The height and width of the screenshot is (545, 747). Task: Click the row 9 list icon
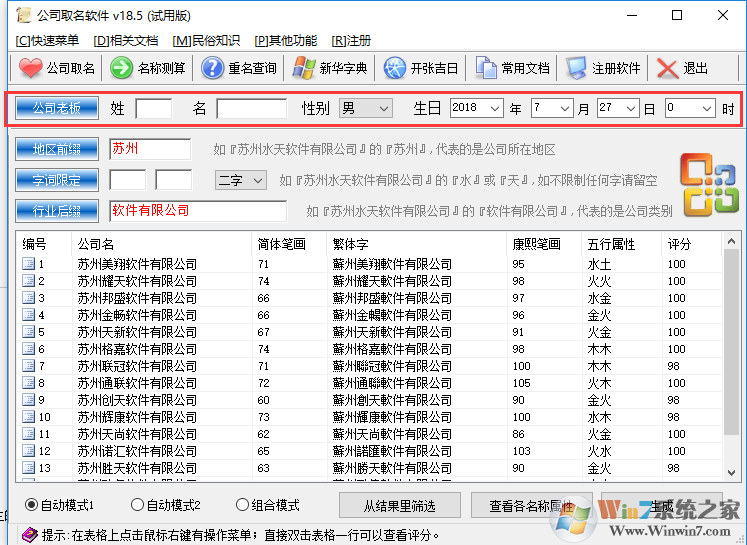28,400
